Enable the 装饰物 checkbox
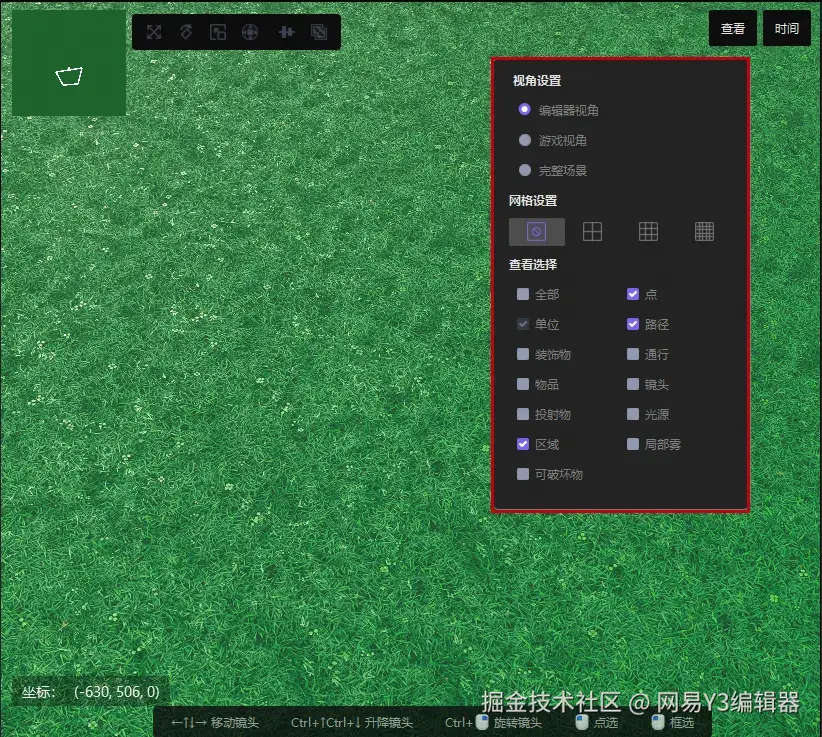The image size is (822, 737). coord(523,354)
